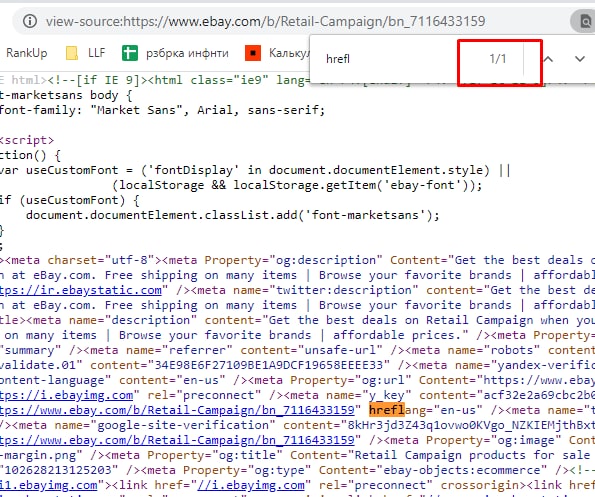Select the "unsafe-url" content value
The width and height of the screenshot is (595, 497).
coord(340,350)
